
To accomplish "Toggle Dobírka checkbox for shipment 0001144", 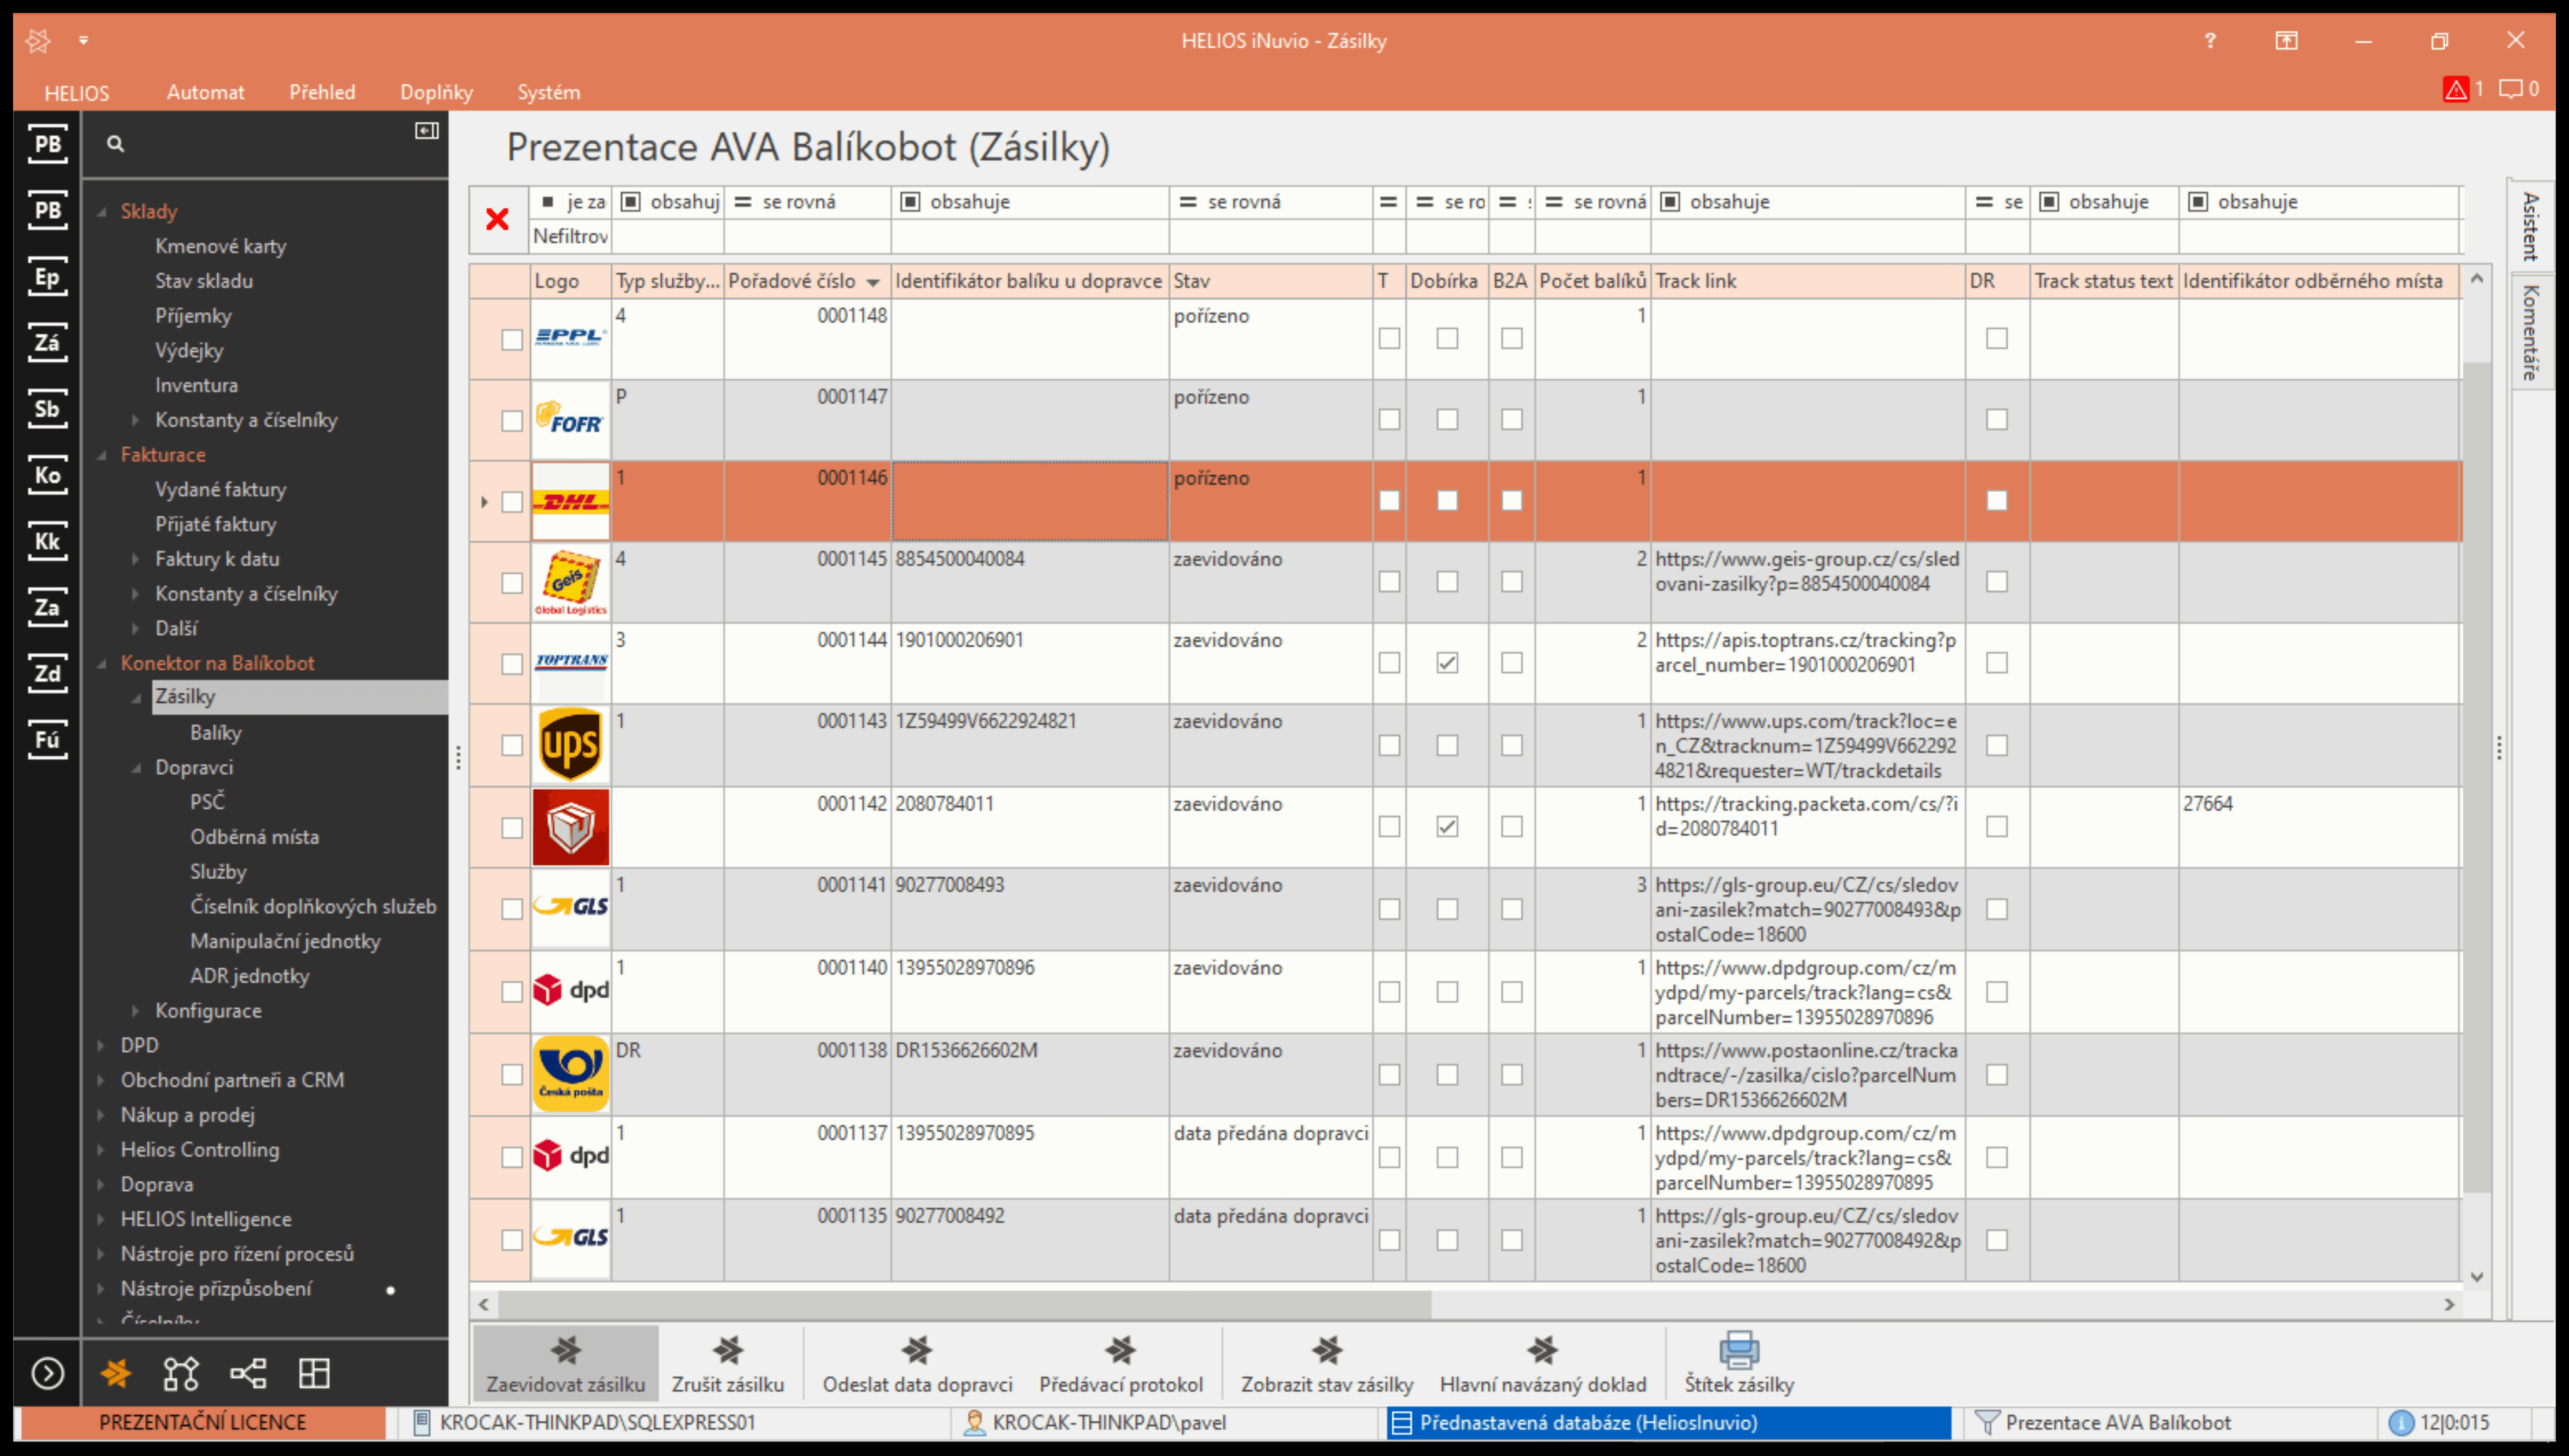I will click(x=1447, y=663).
